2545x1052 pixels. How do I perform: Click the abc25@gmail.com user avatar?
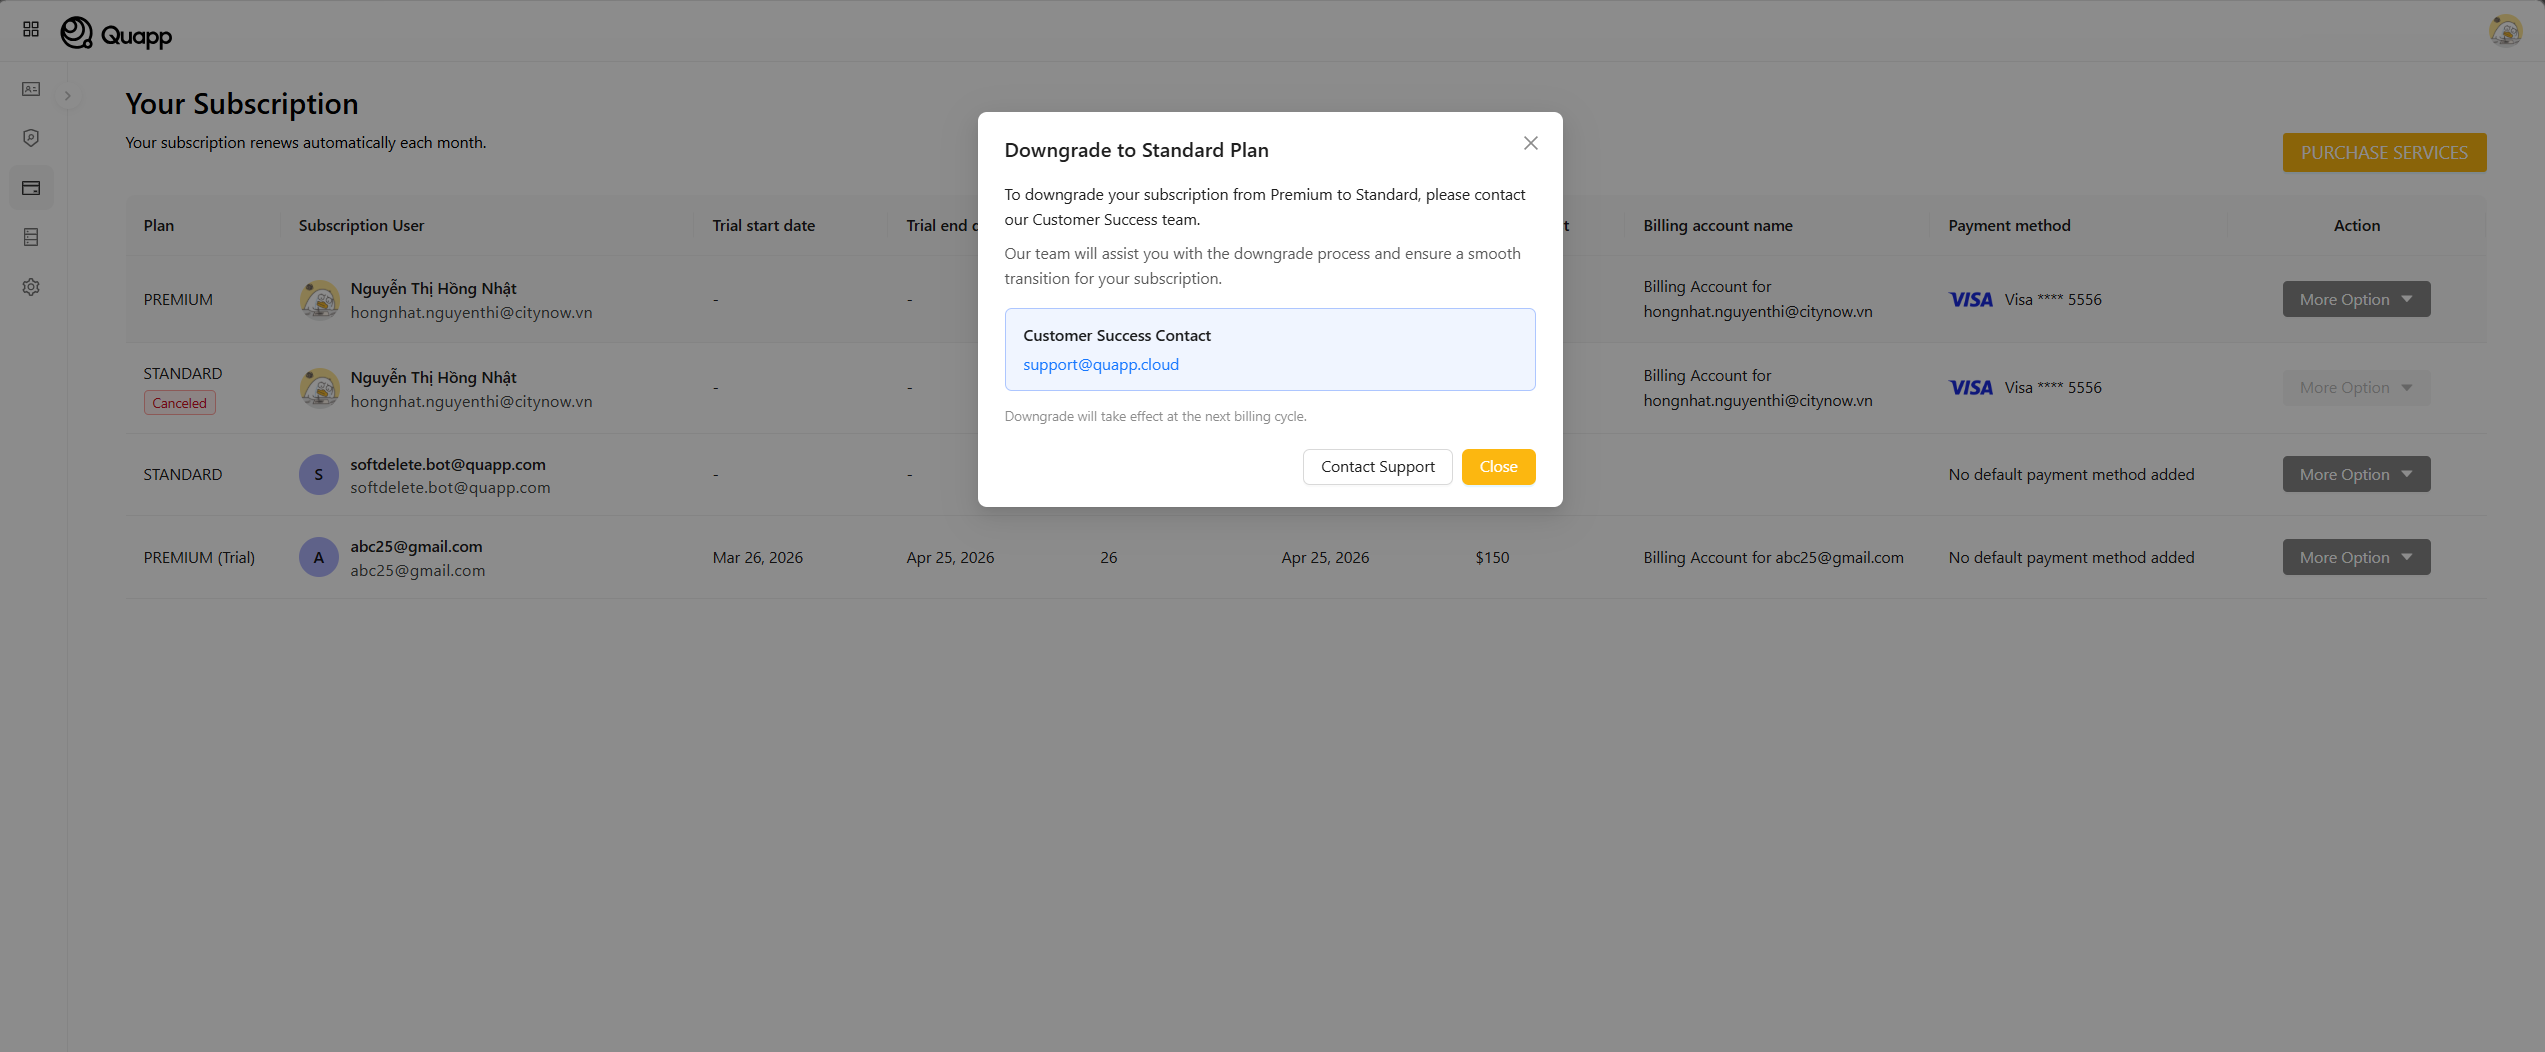tap(318, 558)
